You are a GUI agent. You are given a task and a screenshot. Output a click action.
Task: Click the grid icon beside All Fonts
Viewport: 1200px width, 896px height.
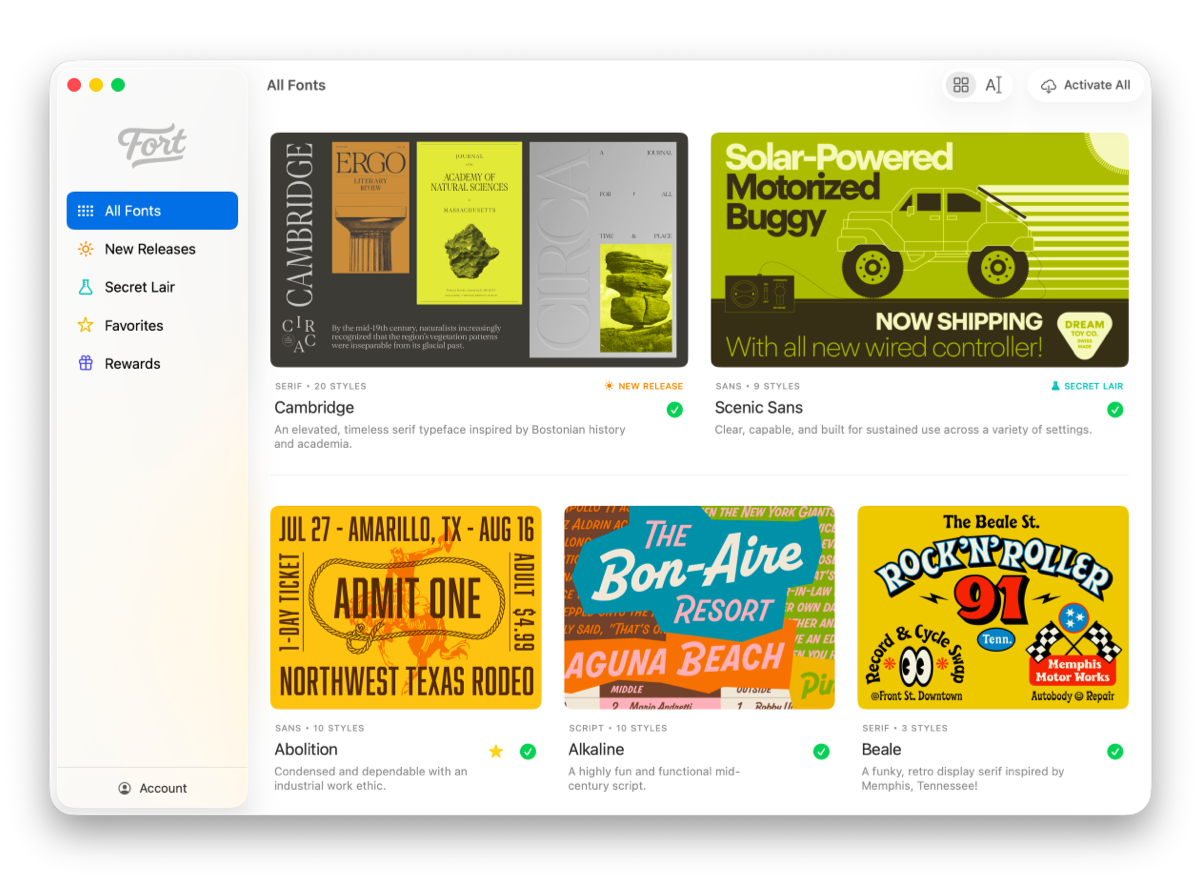coord(85,210)
